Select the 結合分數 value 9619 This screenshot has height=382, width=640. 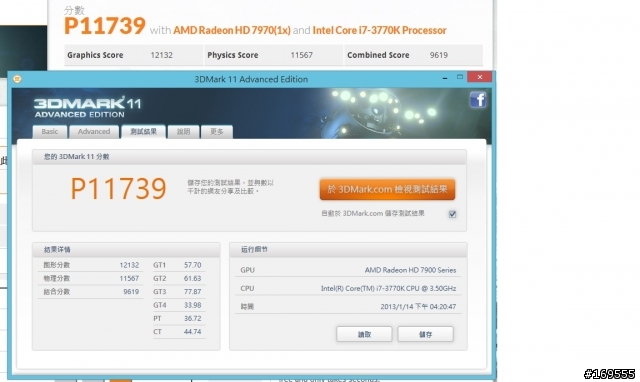(x=131, y=292)
